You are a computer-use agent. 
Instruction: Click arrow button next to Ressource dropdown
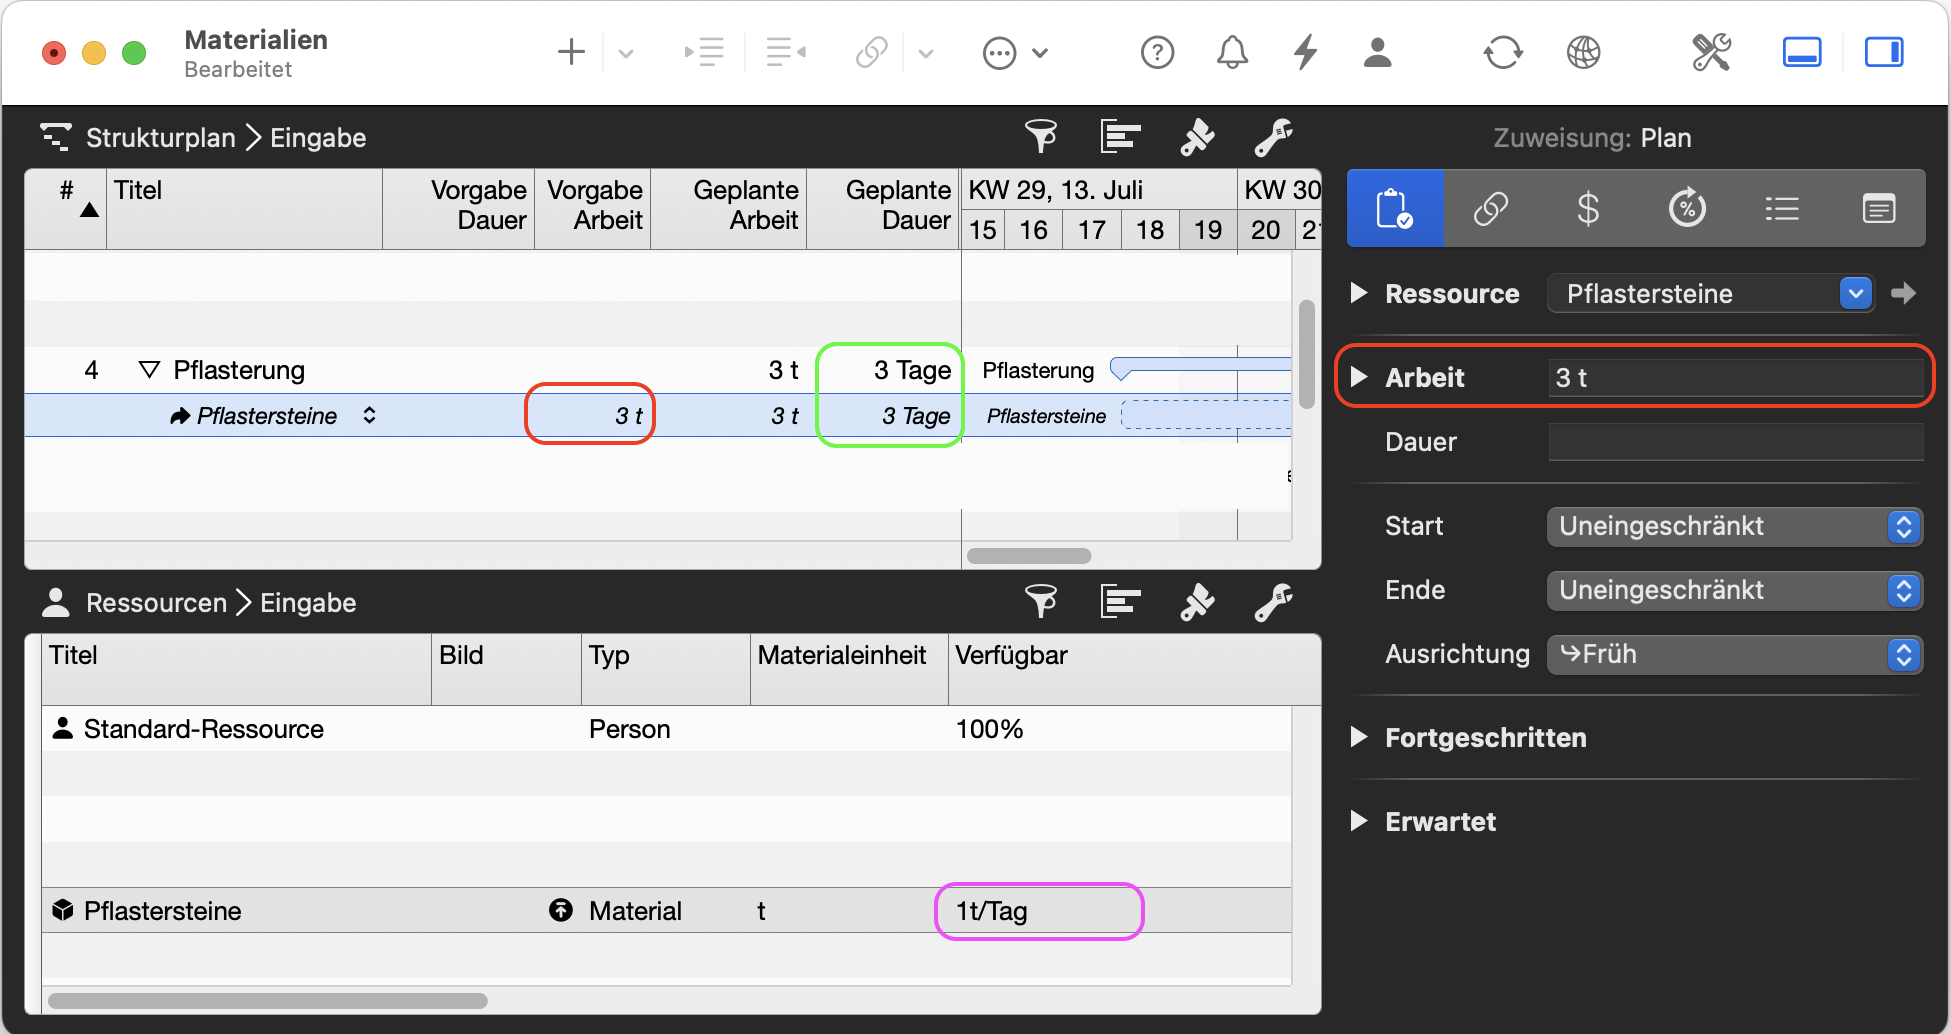pos(1903,294)
